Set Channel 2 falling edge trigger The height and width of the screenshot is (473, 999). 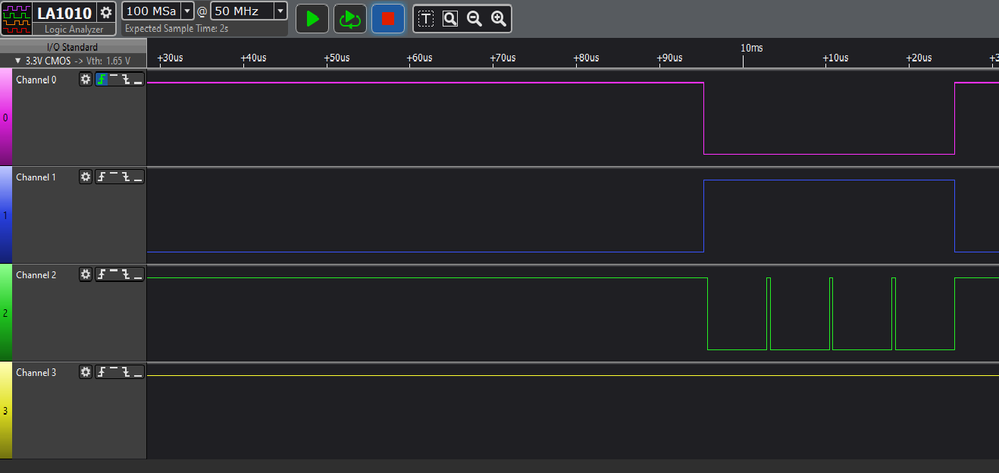[x=126, y=274]
